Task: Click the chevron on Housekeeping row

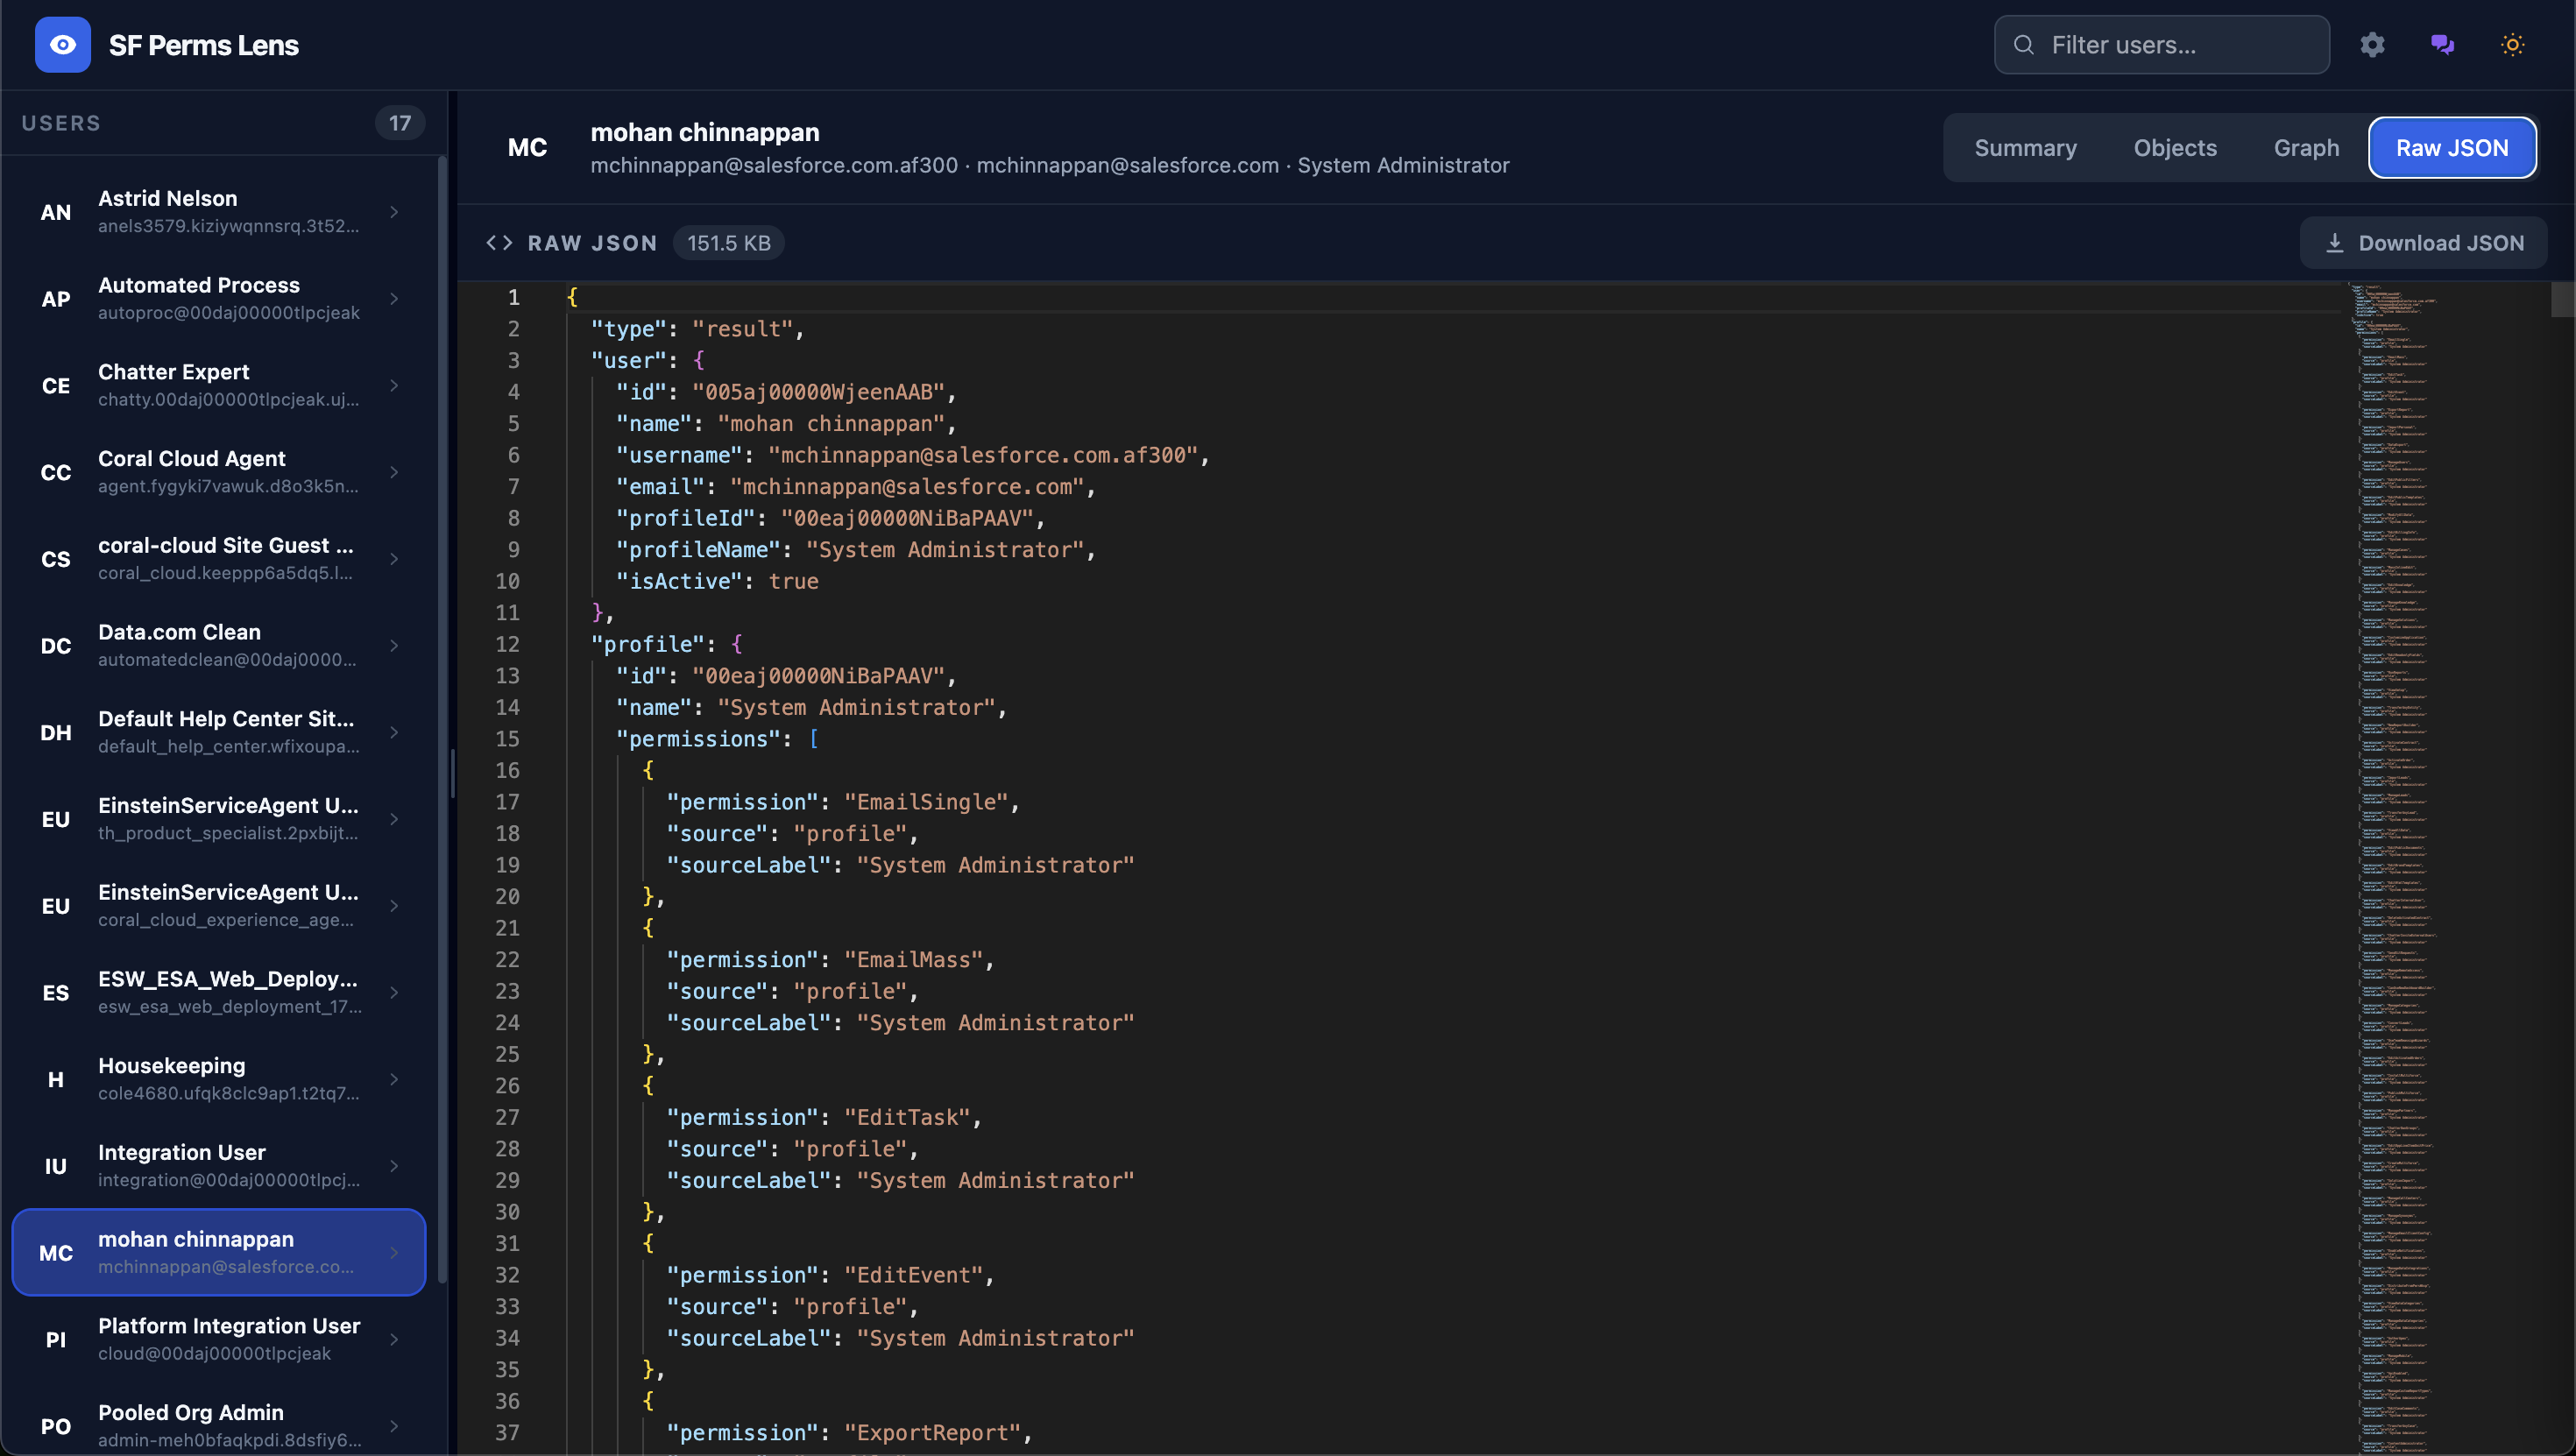Action: click(394, 1080)
